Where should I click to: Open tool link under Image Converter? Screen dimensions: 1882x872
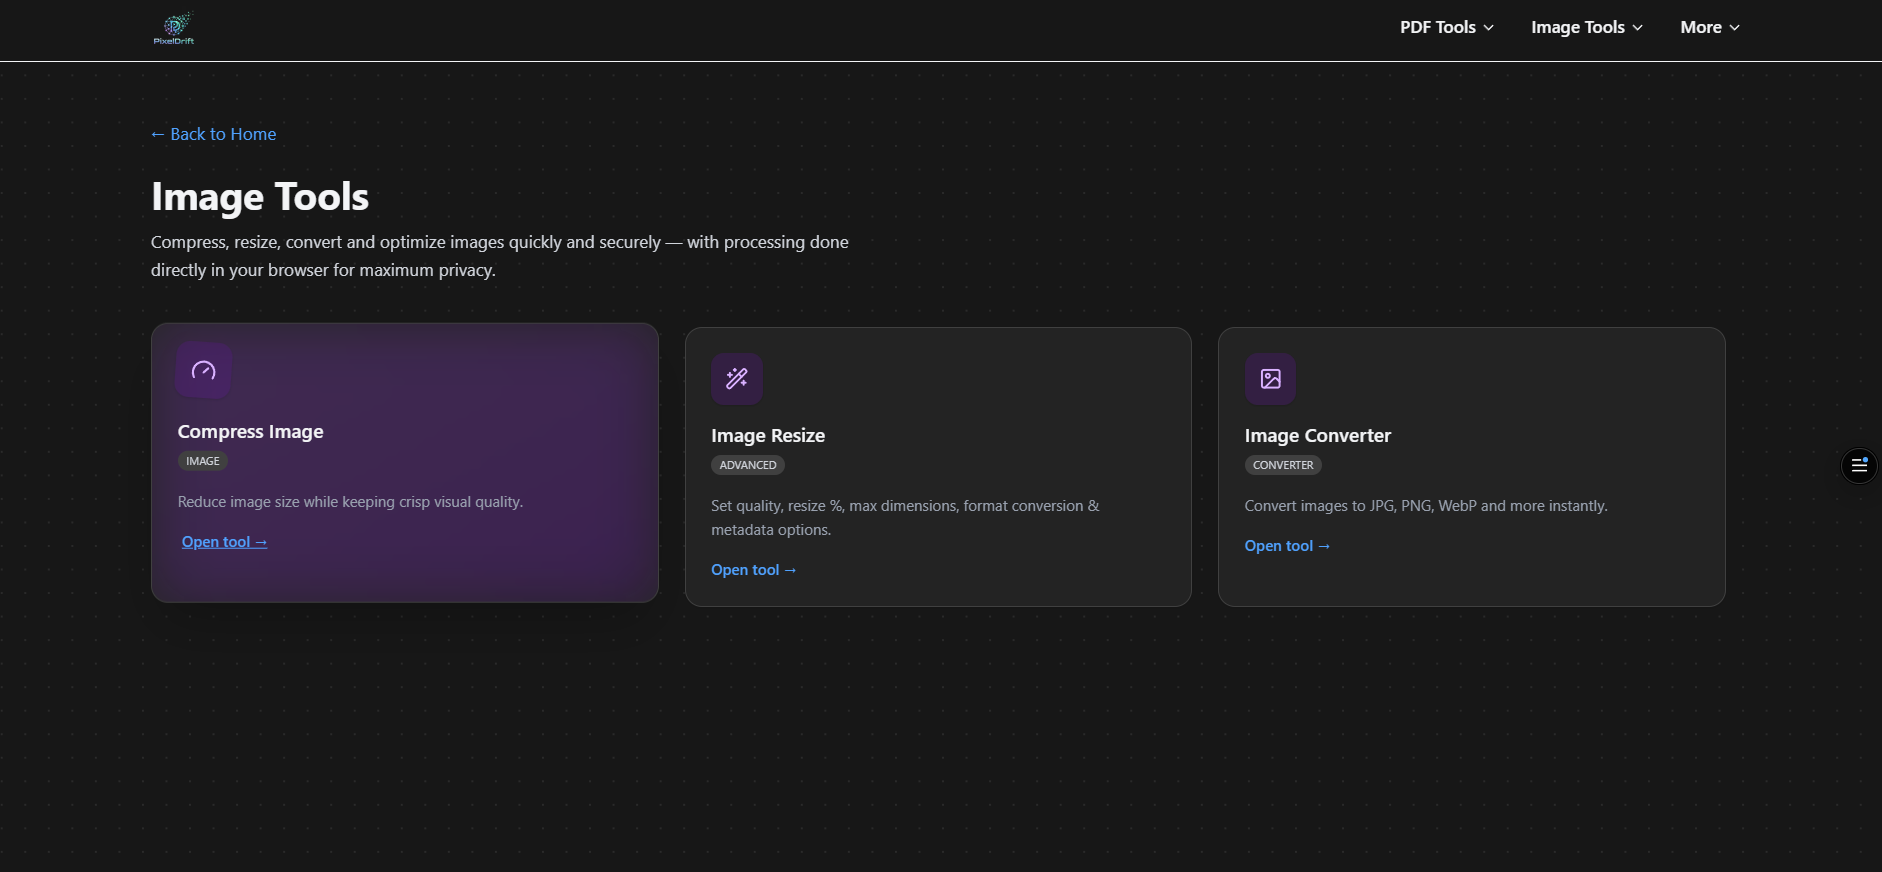pos(1287,546)
